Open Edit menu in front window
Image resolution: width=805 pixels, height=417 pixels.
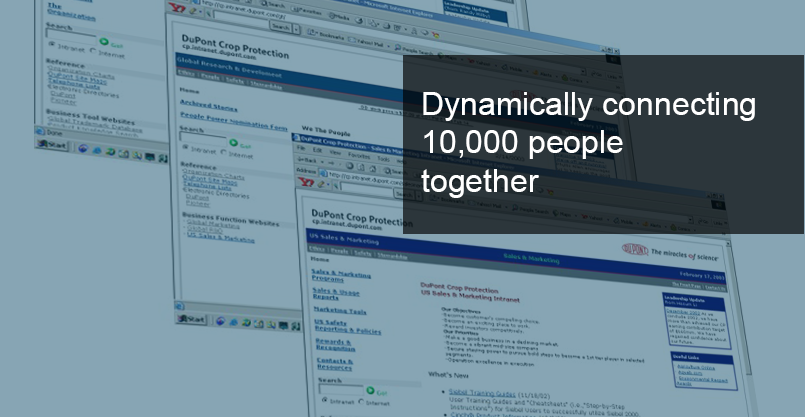(x=317, y=150)
